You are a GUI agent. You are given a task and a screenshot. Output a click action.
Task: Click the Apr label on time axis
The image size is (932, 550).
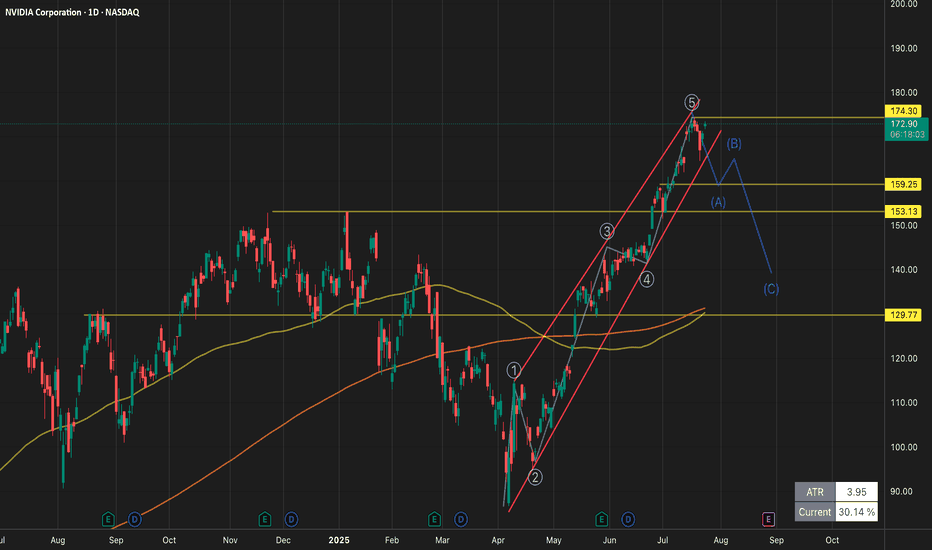pos(498,540)
